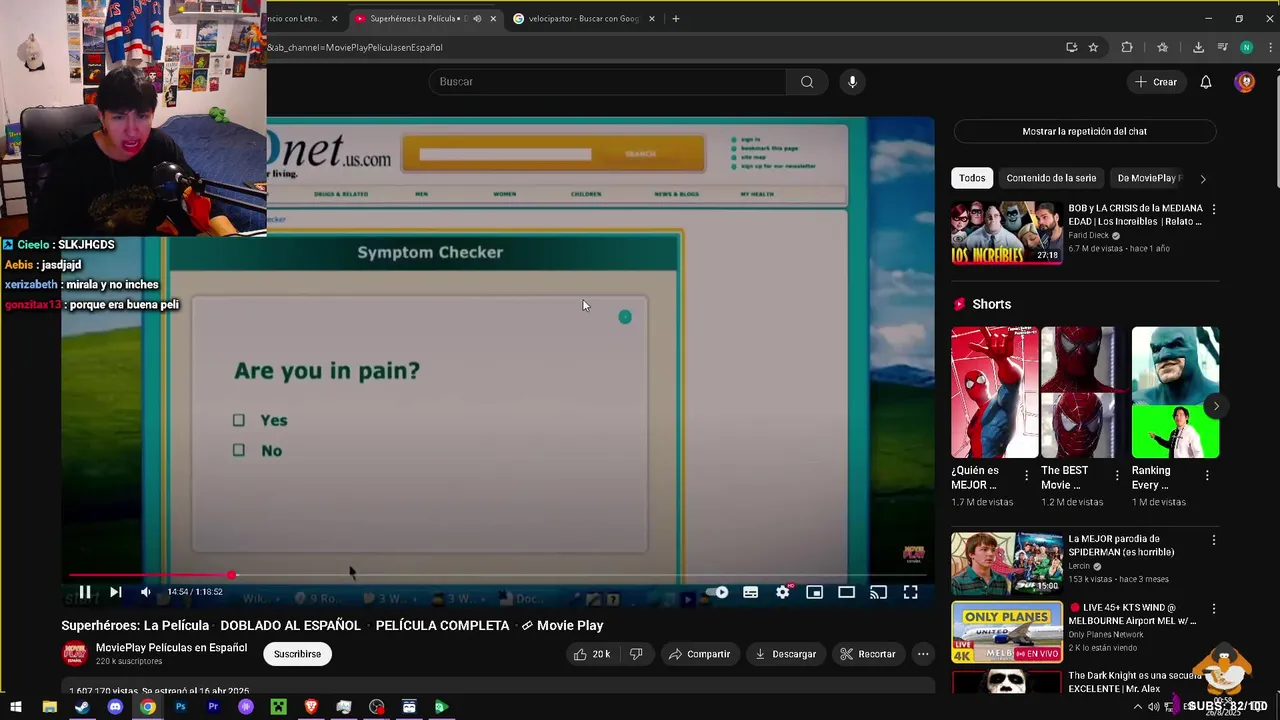The image size is (1280, 720).
Task: Open YouTube notifications bell
Action: (1206, 82)
